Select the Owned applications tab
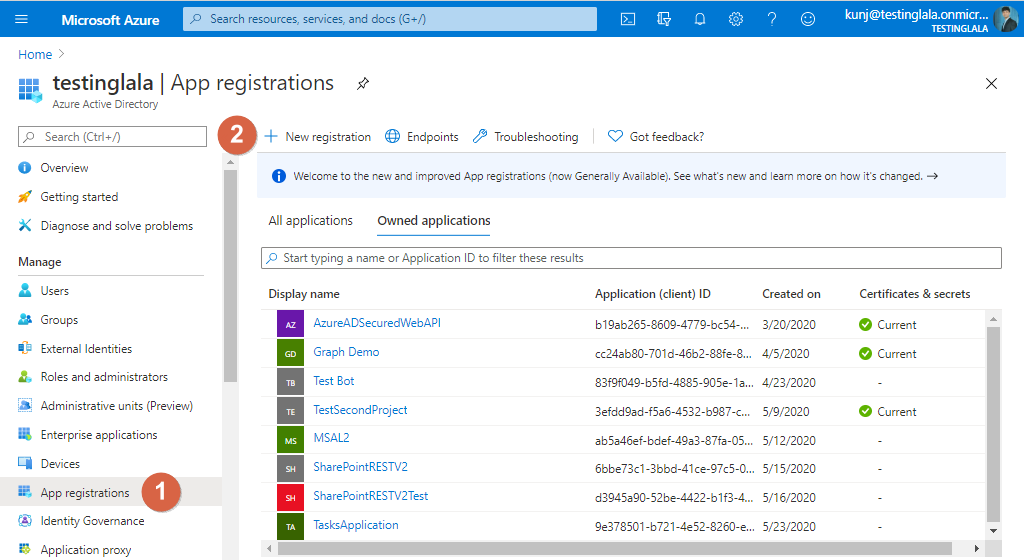Screen dimensions: 1024x560 [x=434, y=221]
